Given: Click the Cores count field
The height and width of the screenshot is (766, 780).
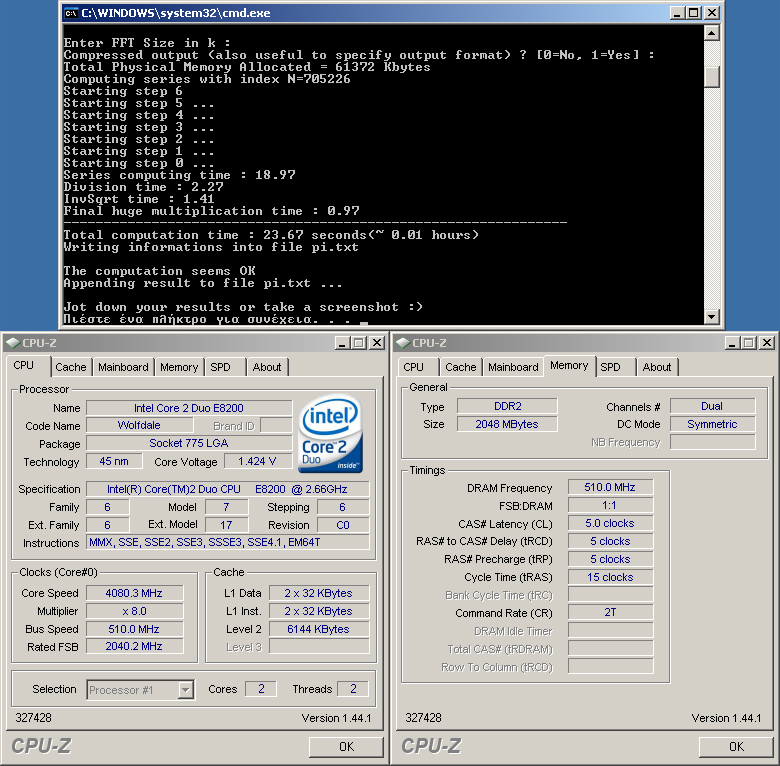Looking at the screenshot, I should coord(261,689).
